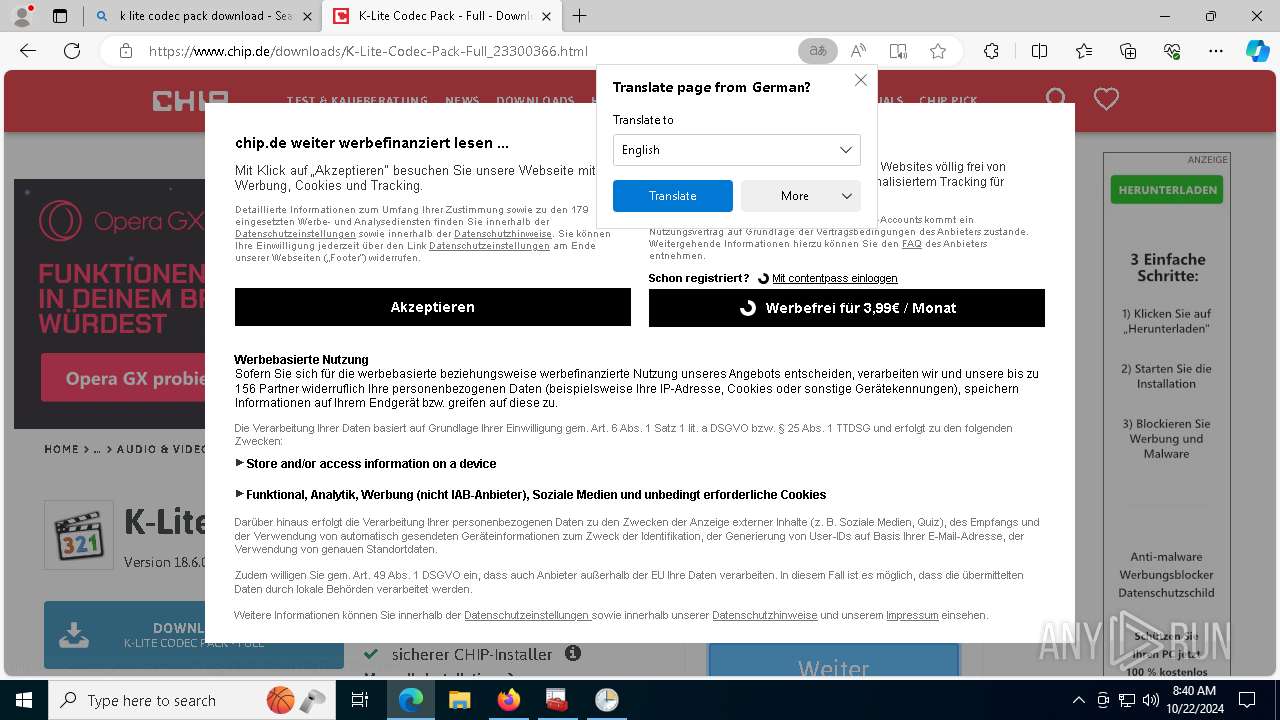Viewport: 1280px width, 720px height.
Task: Open Datenschutzhinweise link in top paragraph
Action: pos(503,234)
